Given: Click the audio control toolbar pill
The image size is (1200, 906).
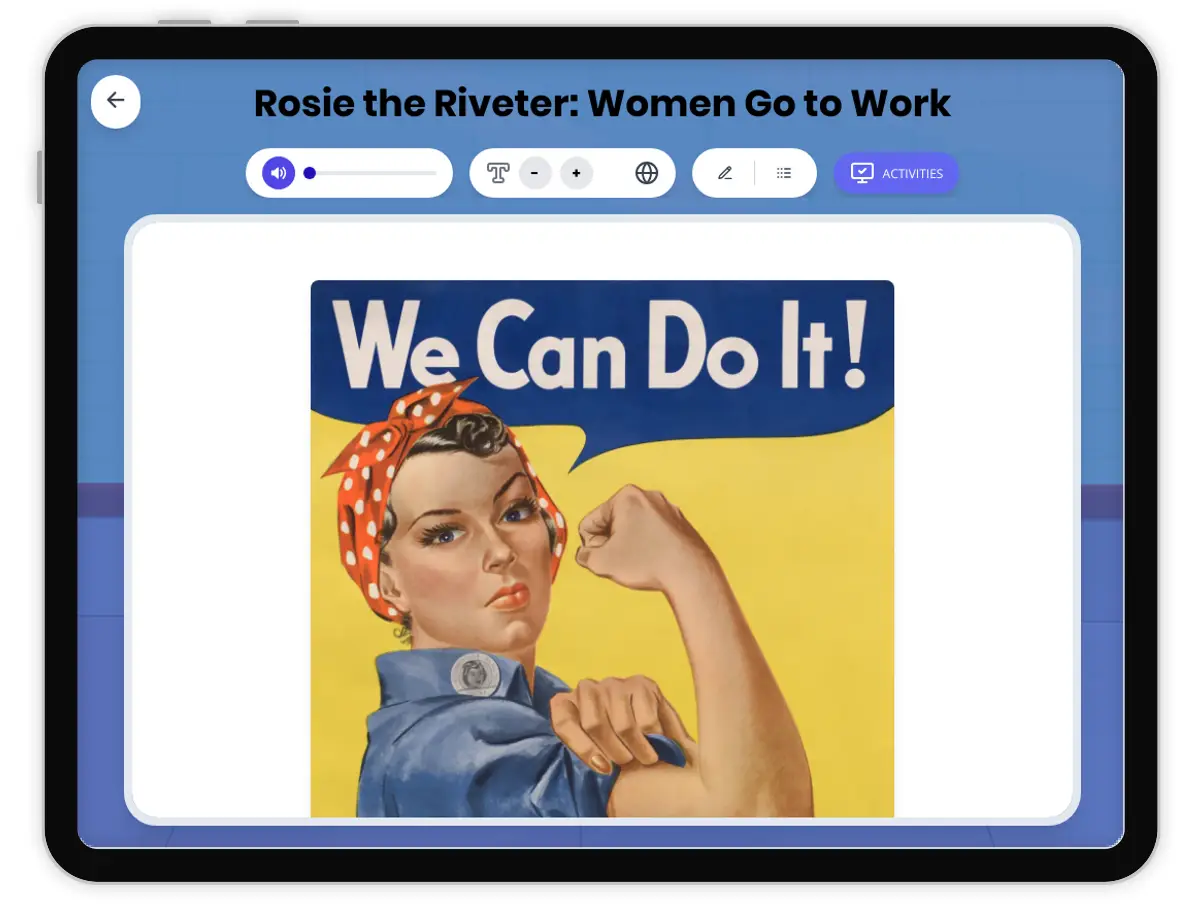Looking at the screenshot, I should 350,172.
